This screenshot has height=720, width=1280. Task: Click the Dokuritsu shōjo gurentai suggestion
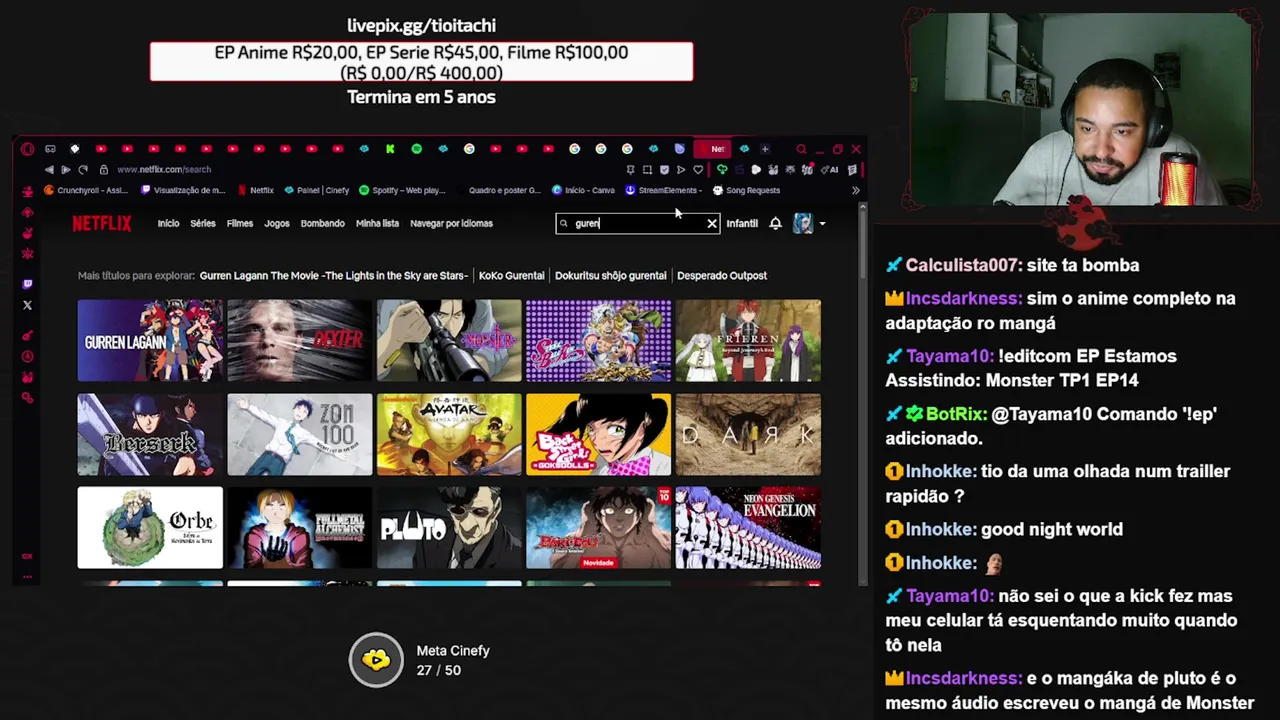(610, 275)
